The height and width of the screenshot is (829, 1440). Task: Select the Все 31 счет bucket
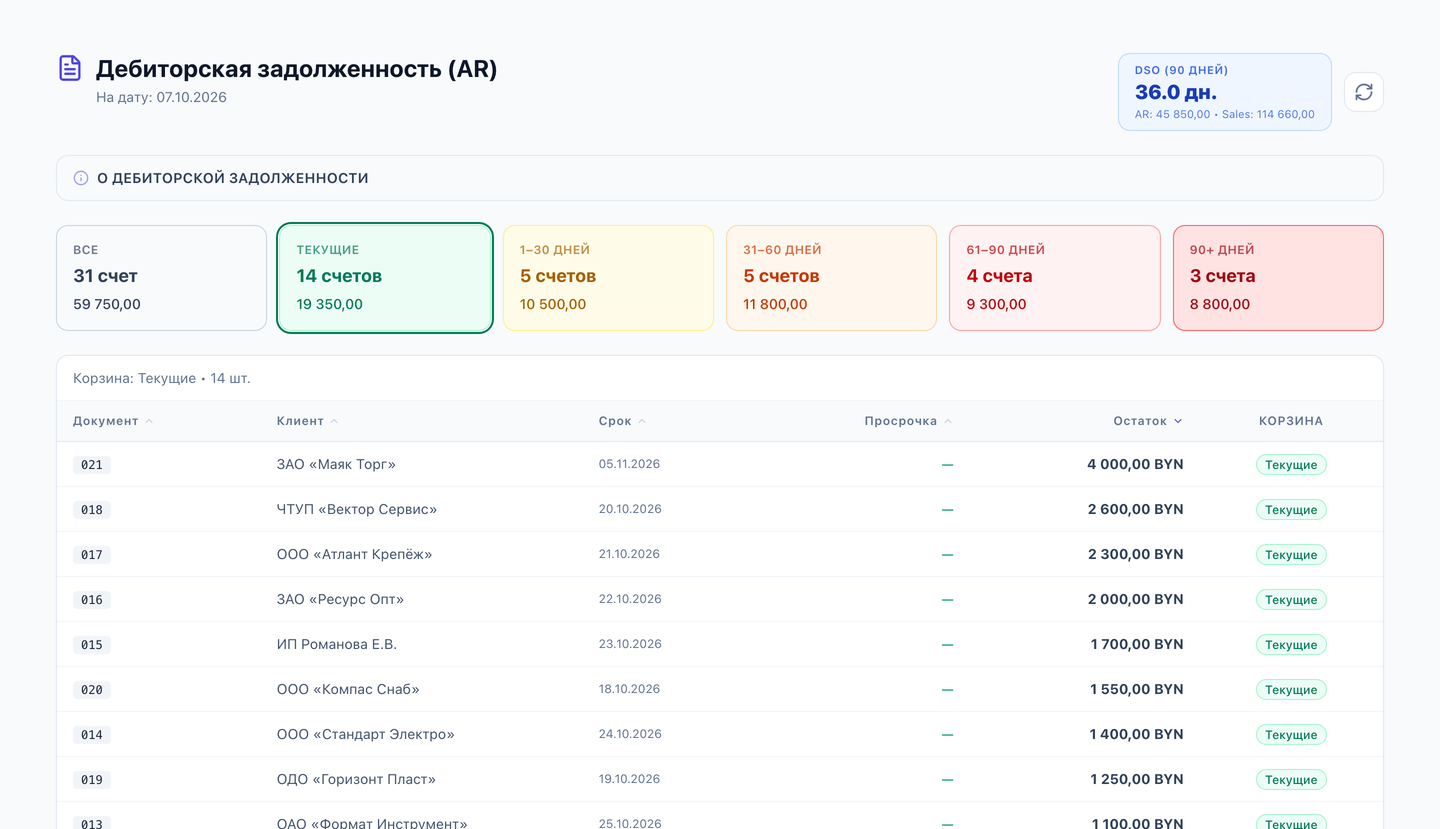[162, 278]
